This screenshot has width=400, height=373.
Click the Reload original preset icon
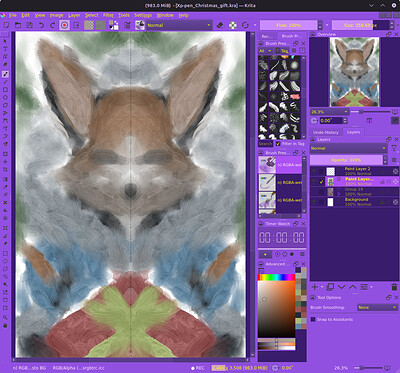click(245, 25)
